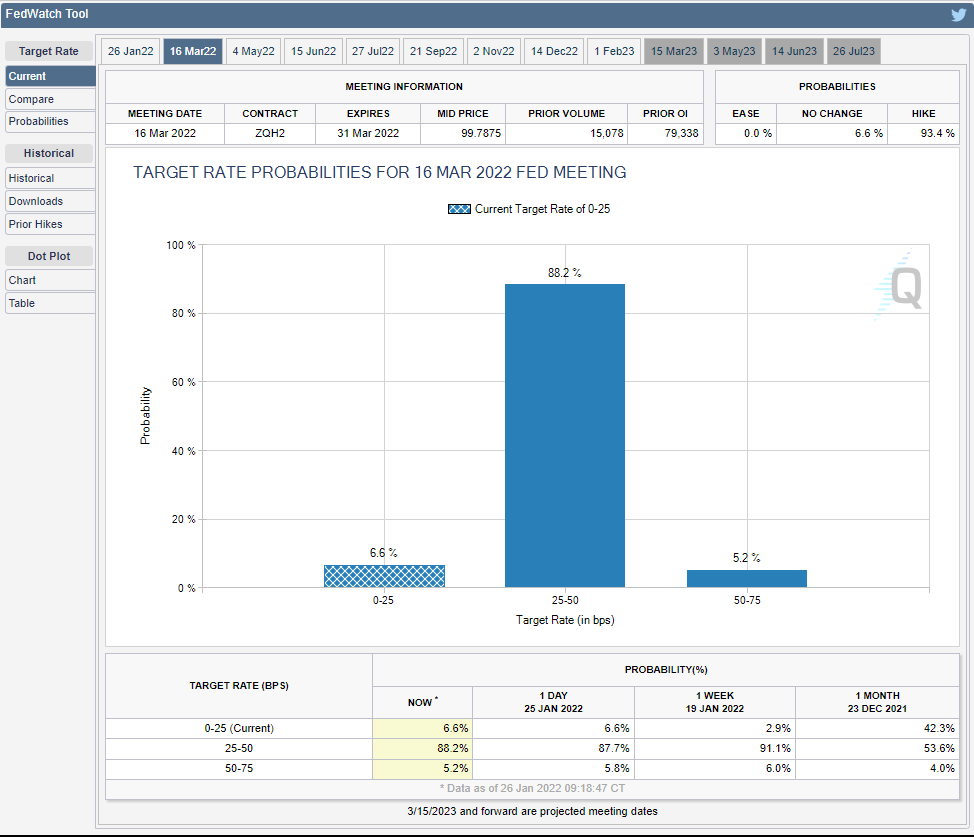The width and height of the screenshot is (974, 837).
Task: Click the hatched 0-25 bar in chart
Action: click(384, 576)
